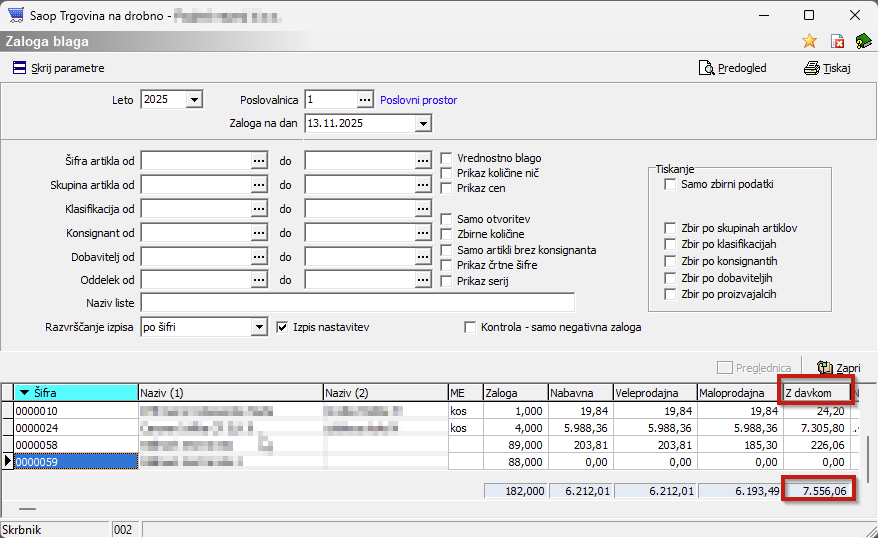Click the Poslovalnica input field
This screenshot has height=538, width=879.
point(331,100)
